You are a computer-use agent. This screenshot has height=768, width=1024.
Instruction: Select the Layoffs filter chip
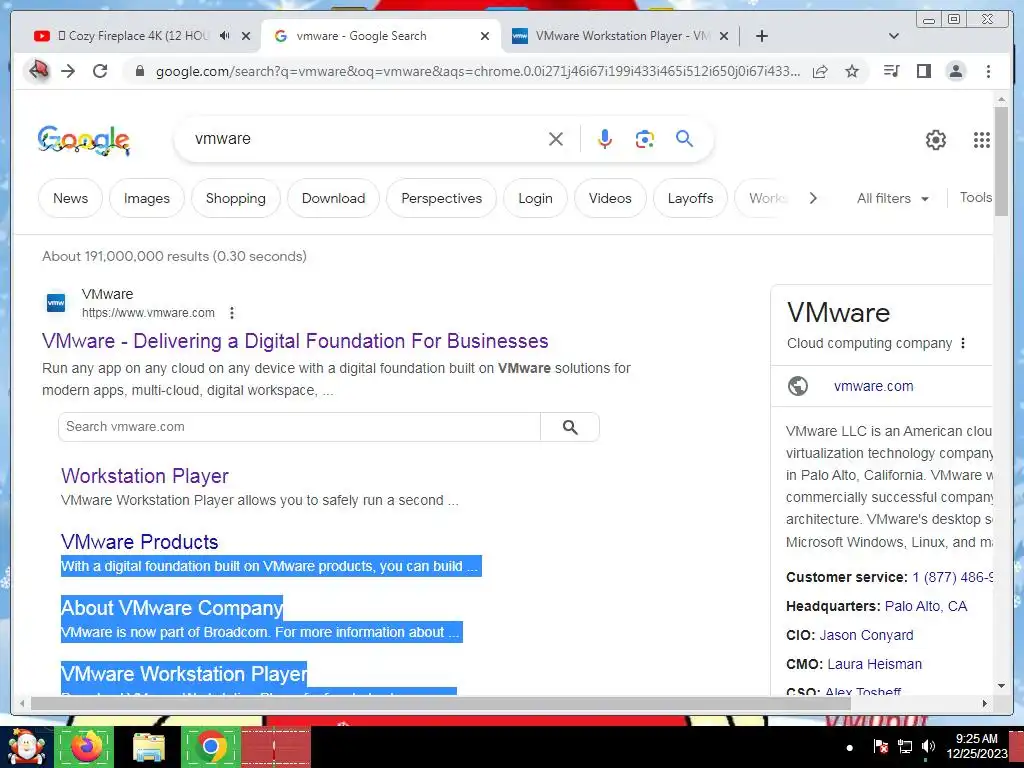690,198
